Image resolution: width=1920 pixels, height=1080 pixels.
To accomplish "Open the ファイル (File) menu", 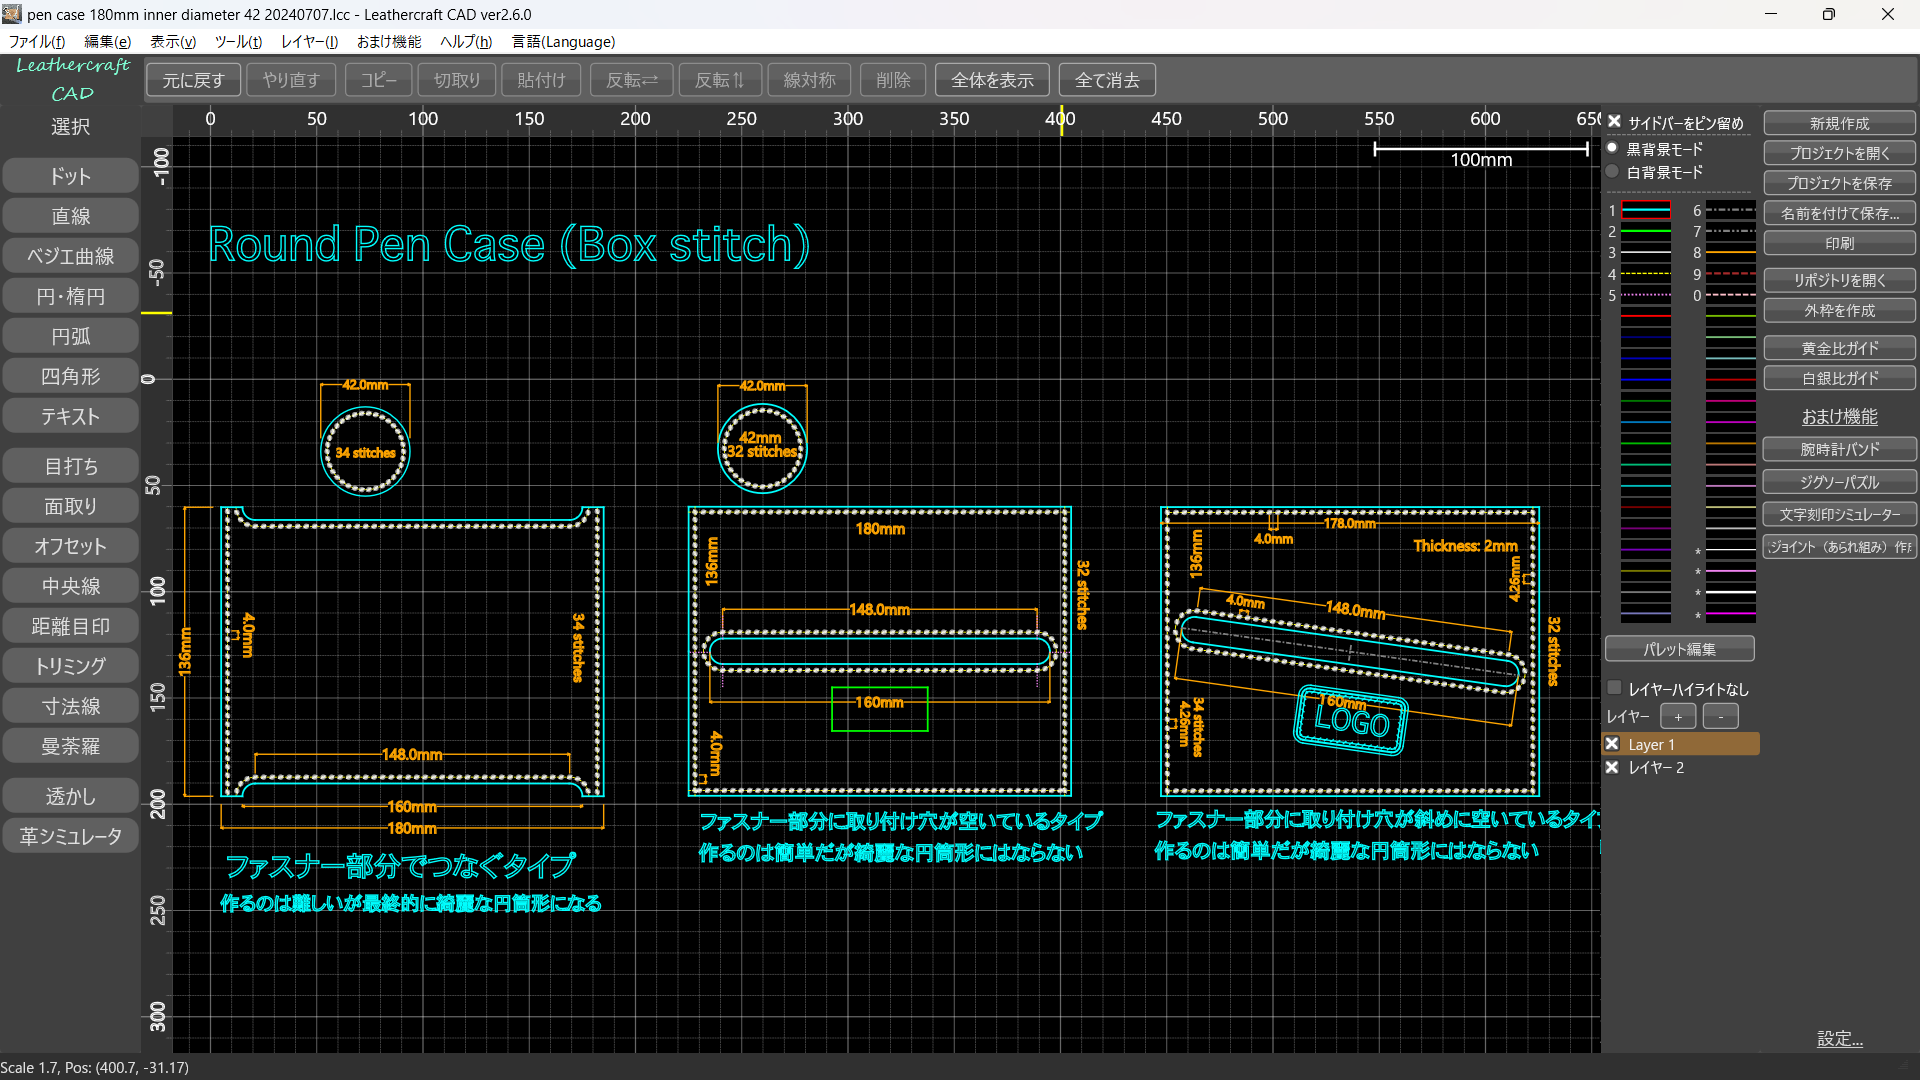I will tap(37, 41).
